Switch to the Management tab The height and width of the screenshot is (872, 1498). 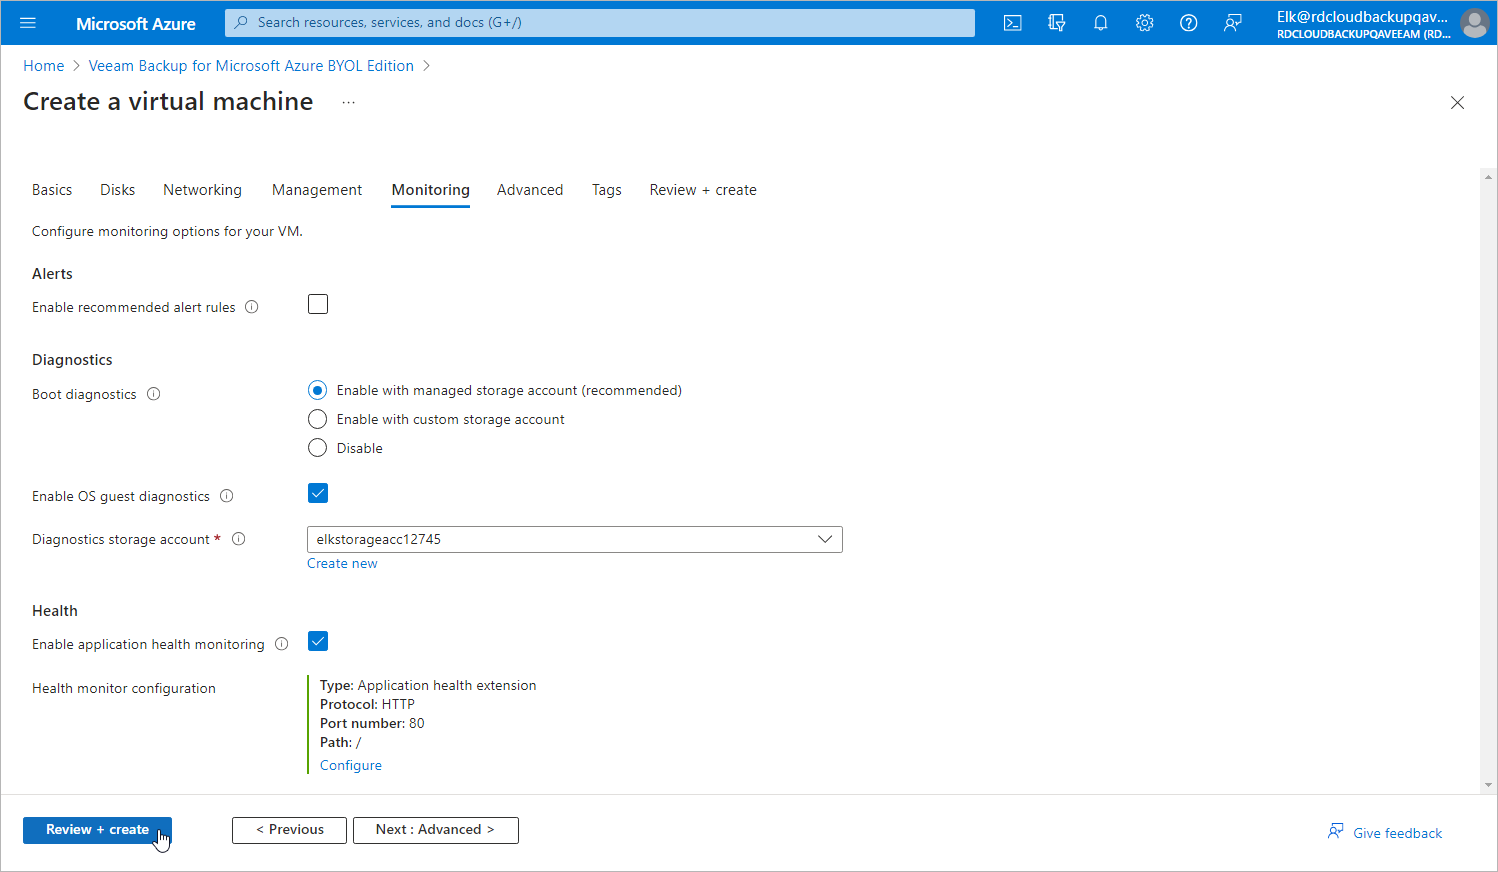(x=317, y=190)
